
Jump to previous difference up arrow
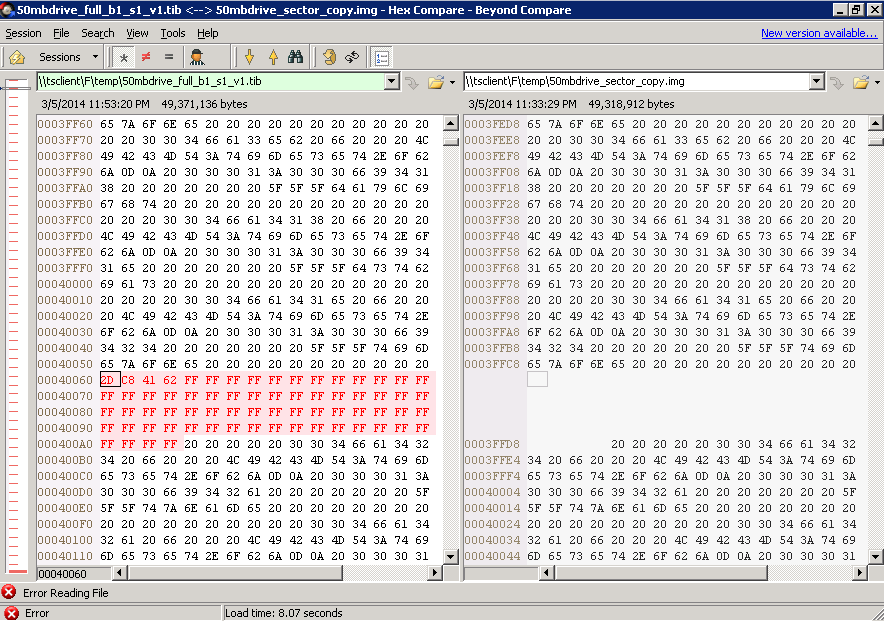point(273,57)
